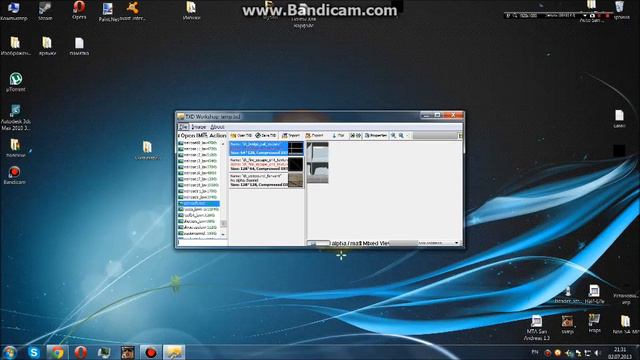Click the search field below the IMG list
The width and height of the screenshot is (640, 360).
click(202, 242)
